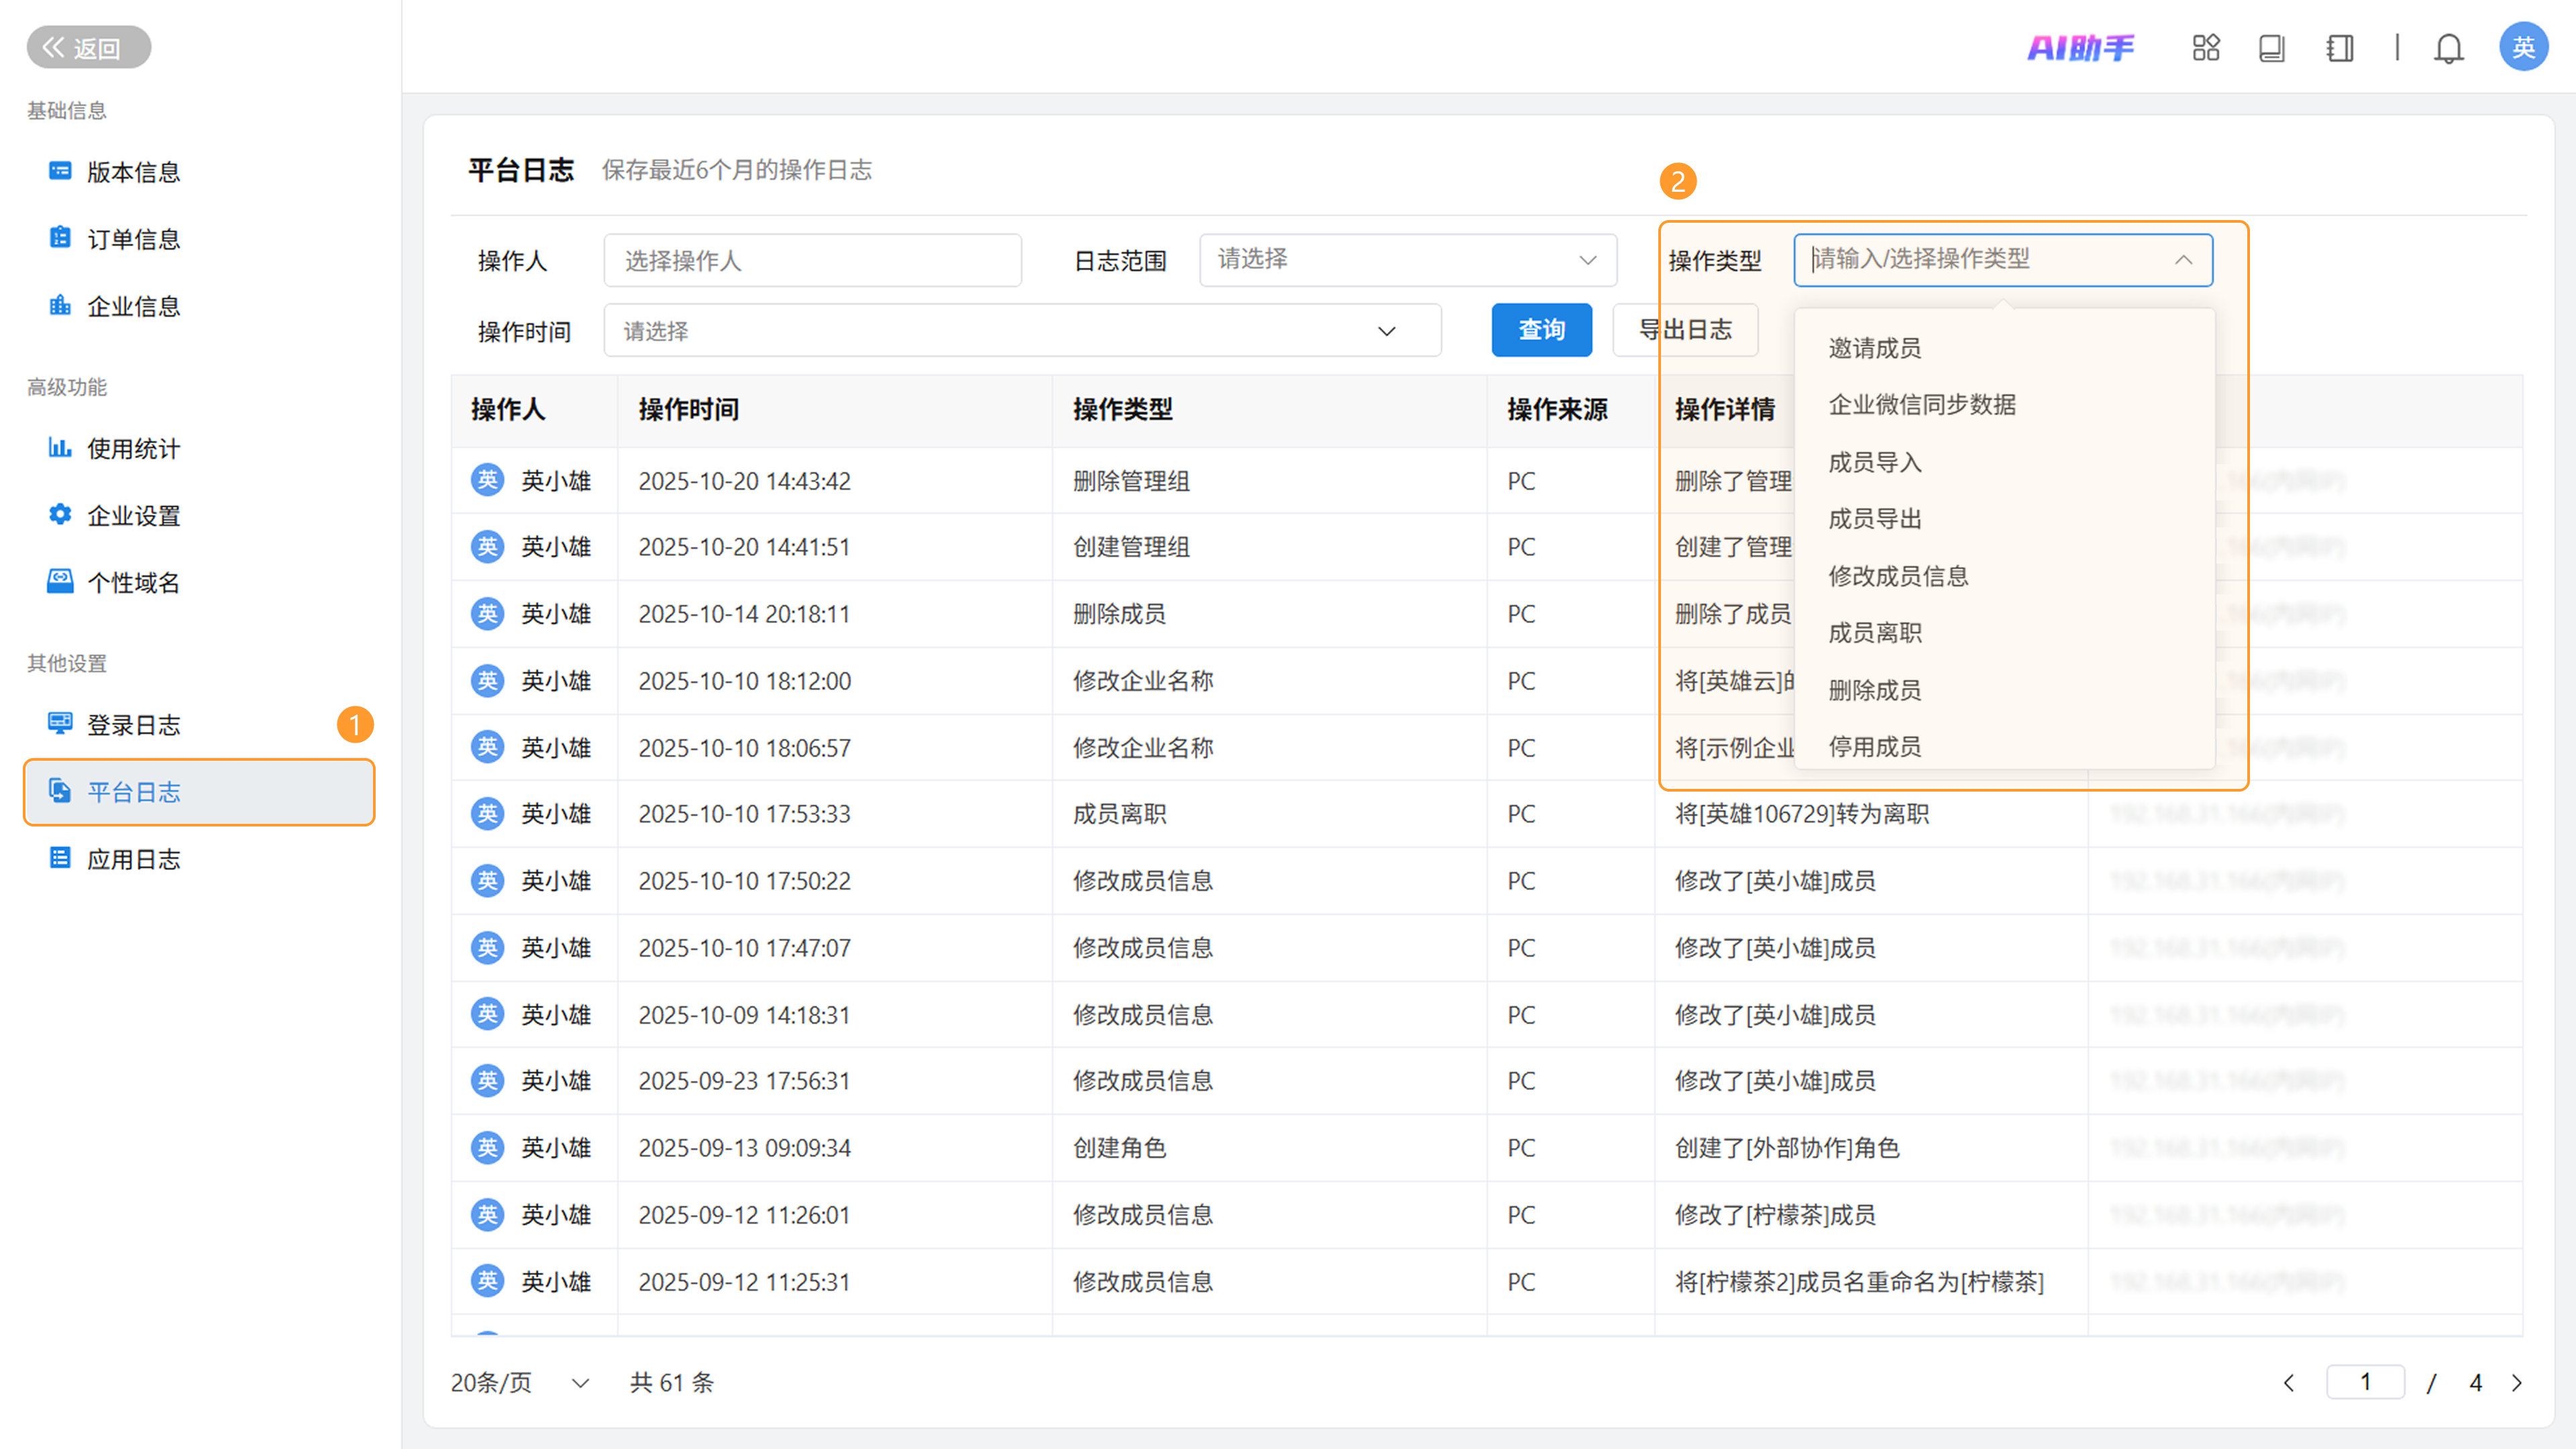2576x1449 pixels.
Task: Click the user avatar in top right
Action: pyautogui.click(x=2522, y=47)
